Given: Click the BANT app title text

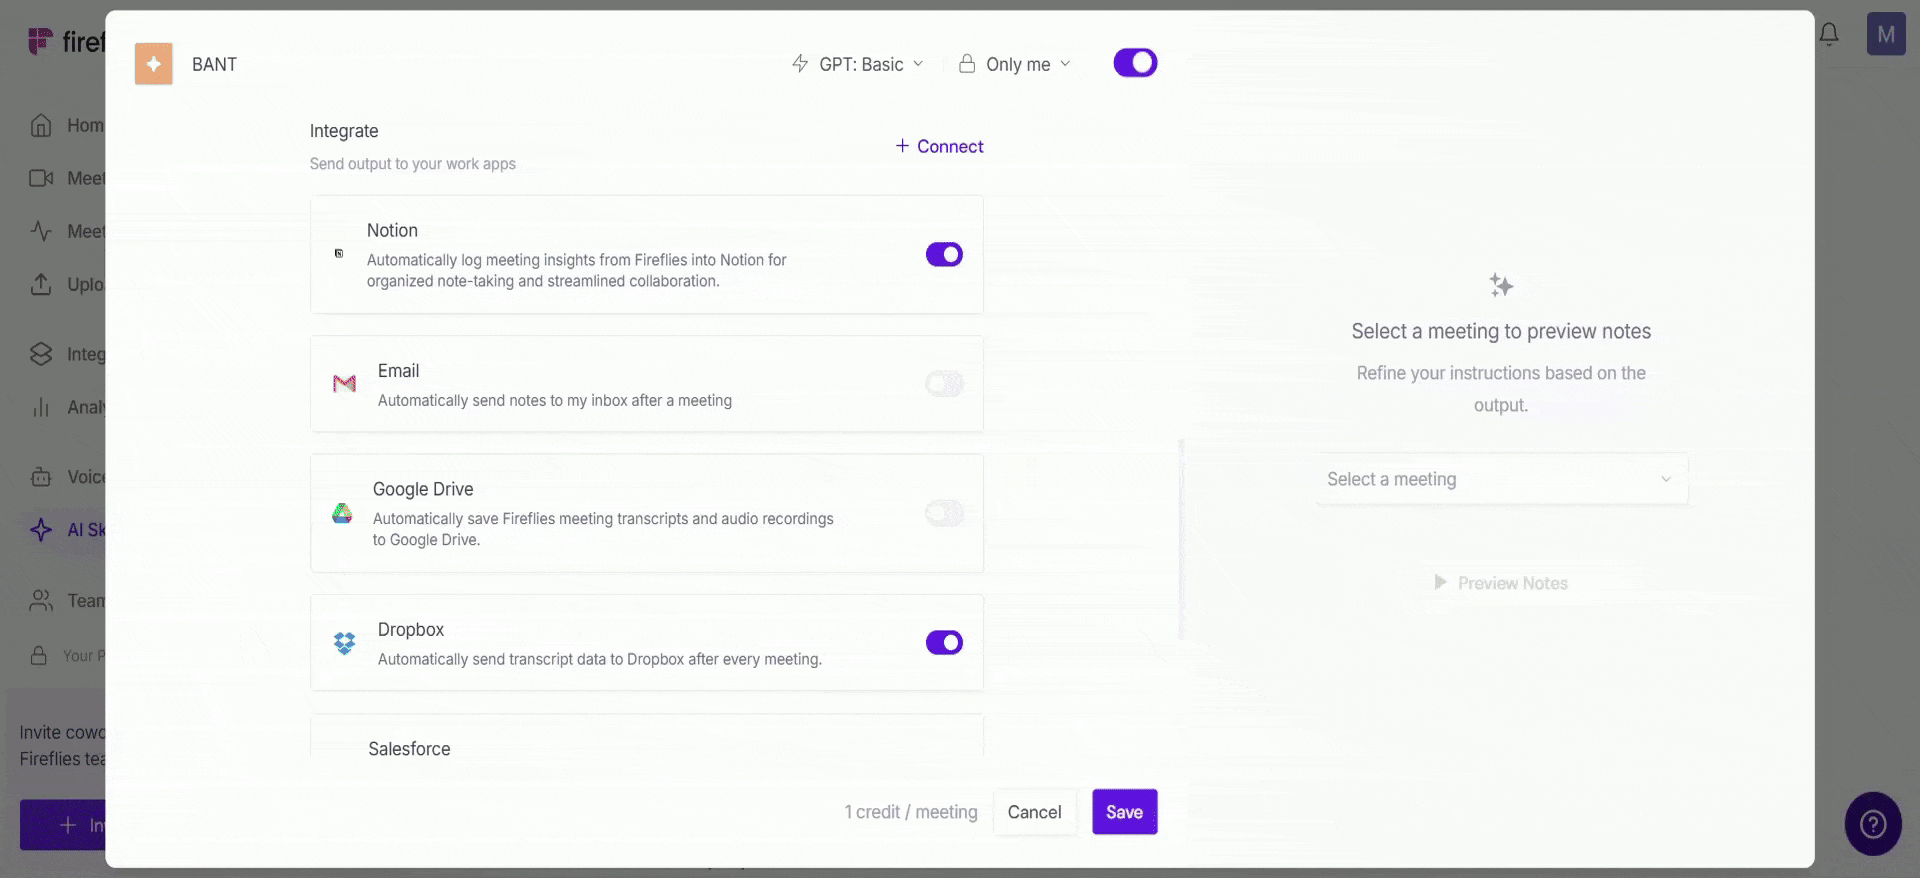Looking at the screenshot, I should tap(214, 64).
